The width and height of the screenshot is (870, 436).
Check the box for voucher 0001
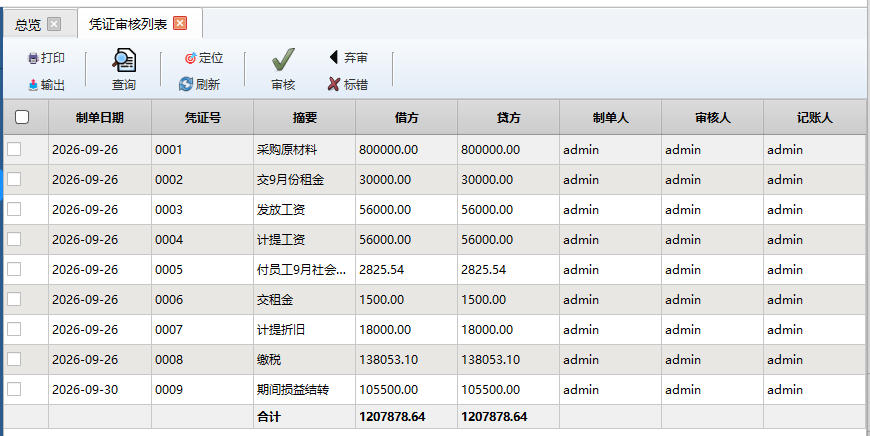14,149
